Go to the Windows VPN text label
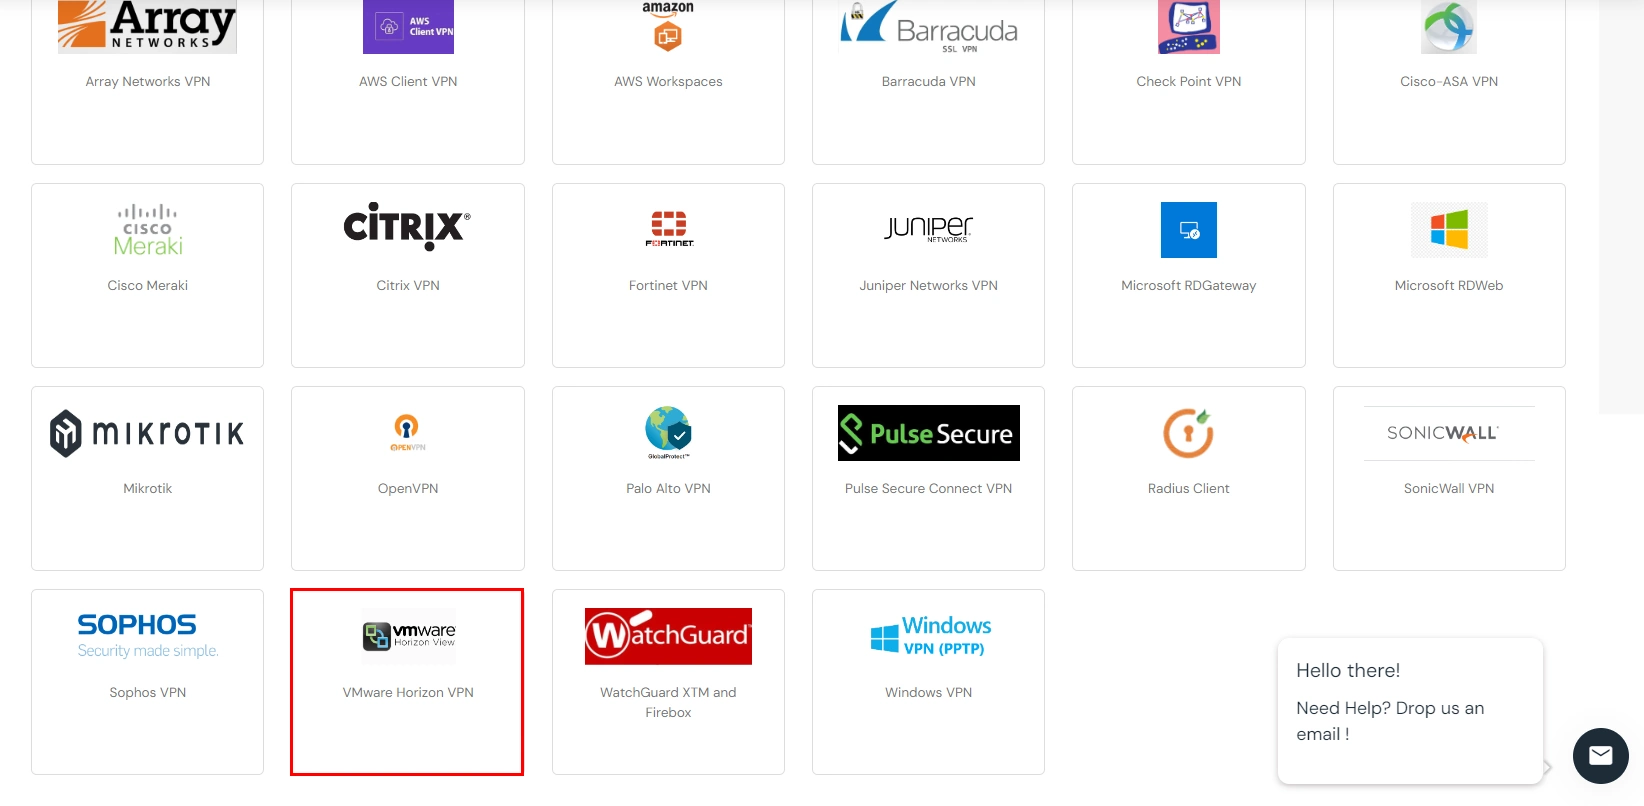 point(929,693)
